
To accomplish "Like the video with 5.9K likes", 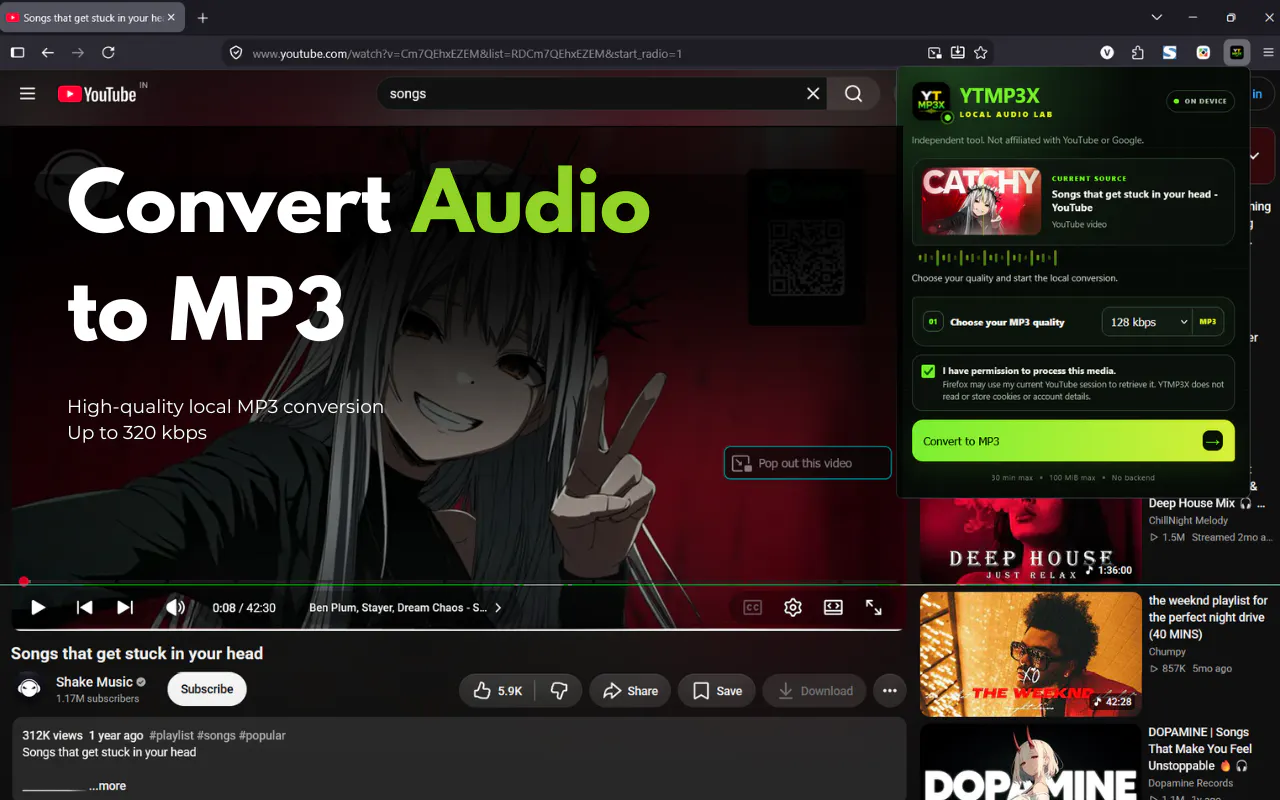I will pyautogui.click(x=497, y=690).
